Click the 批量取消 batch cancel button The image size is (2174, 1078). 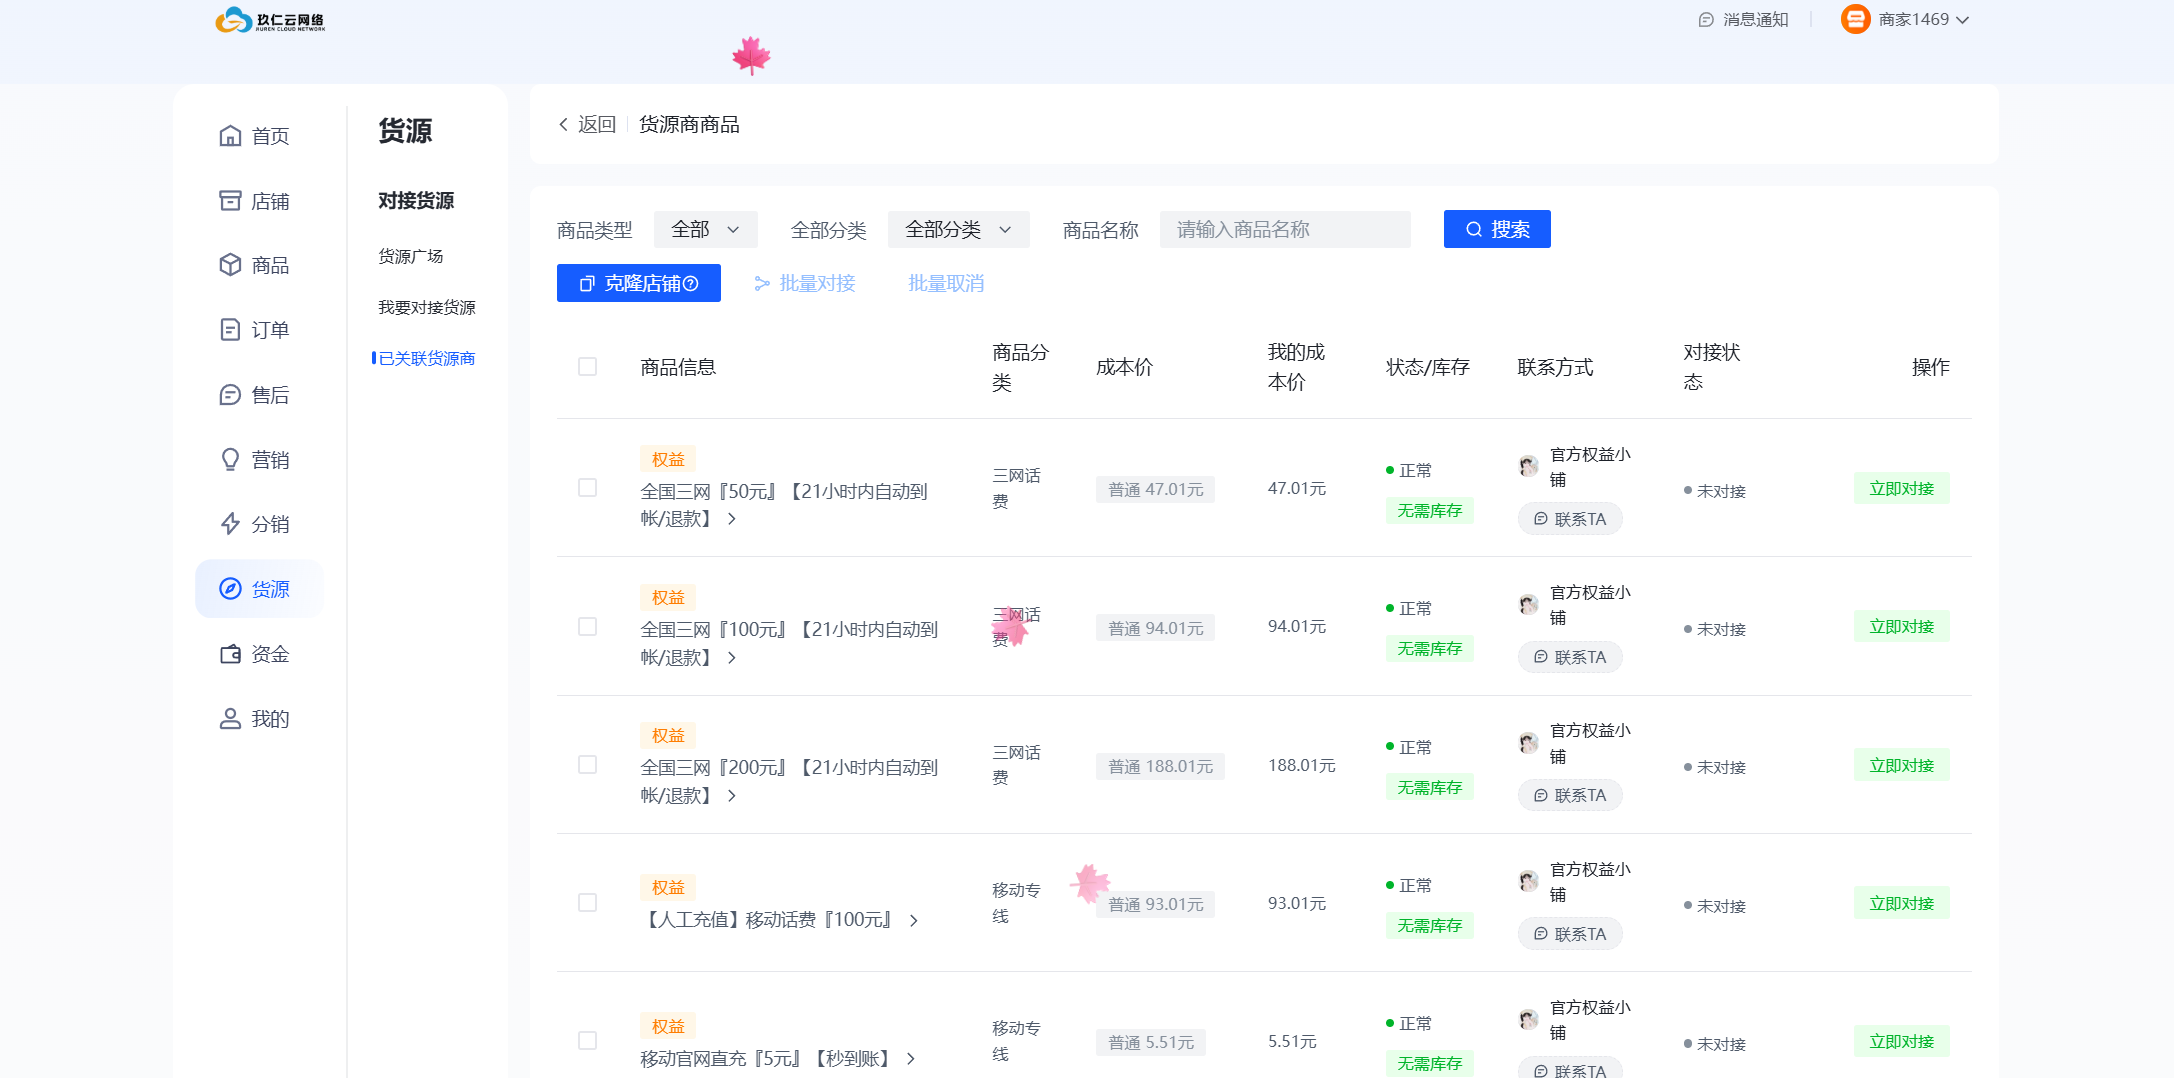pos(946,284)
